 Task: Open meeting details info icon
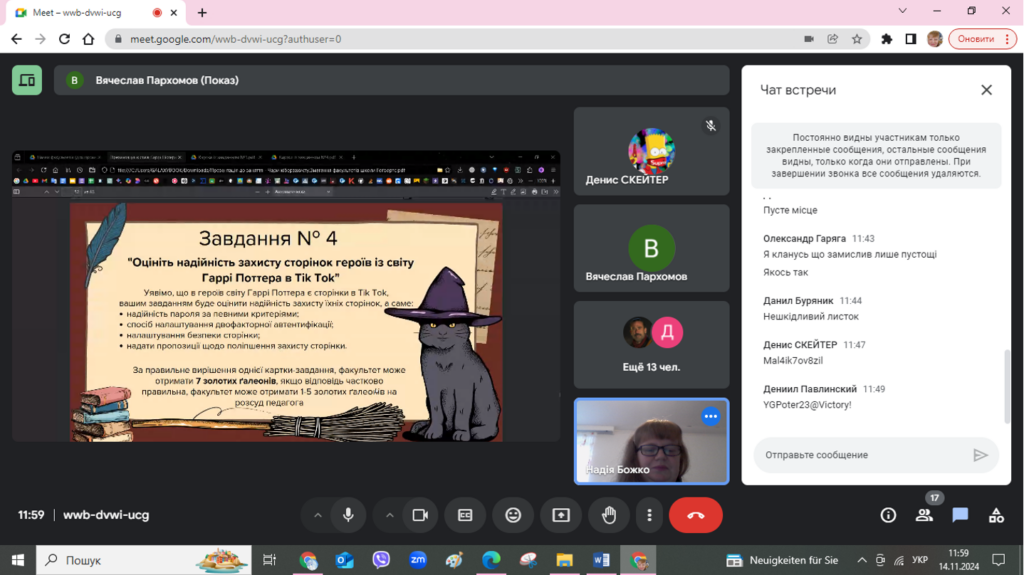pos(888,515)
